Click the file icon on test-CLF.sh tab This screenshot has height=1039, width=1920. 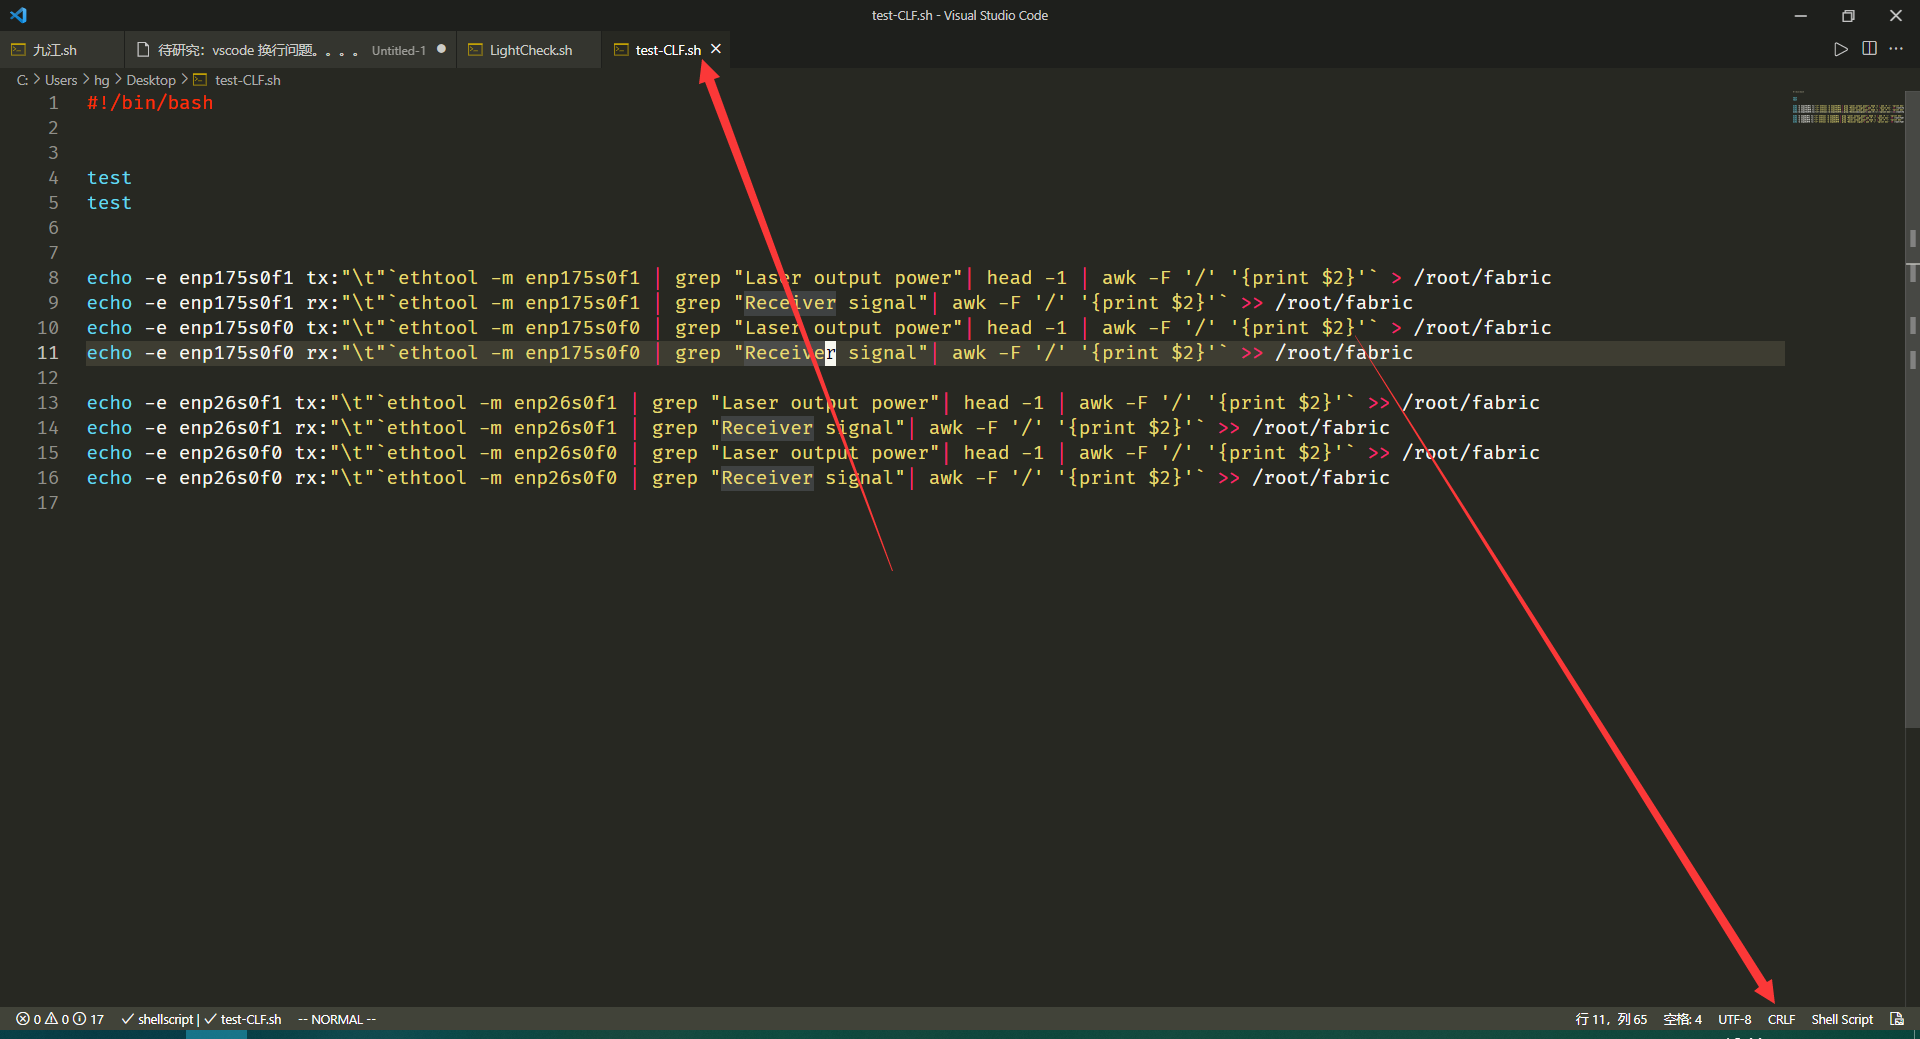621,50
